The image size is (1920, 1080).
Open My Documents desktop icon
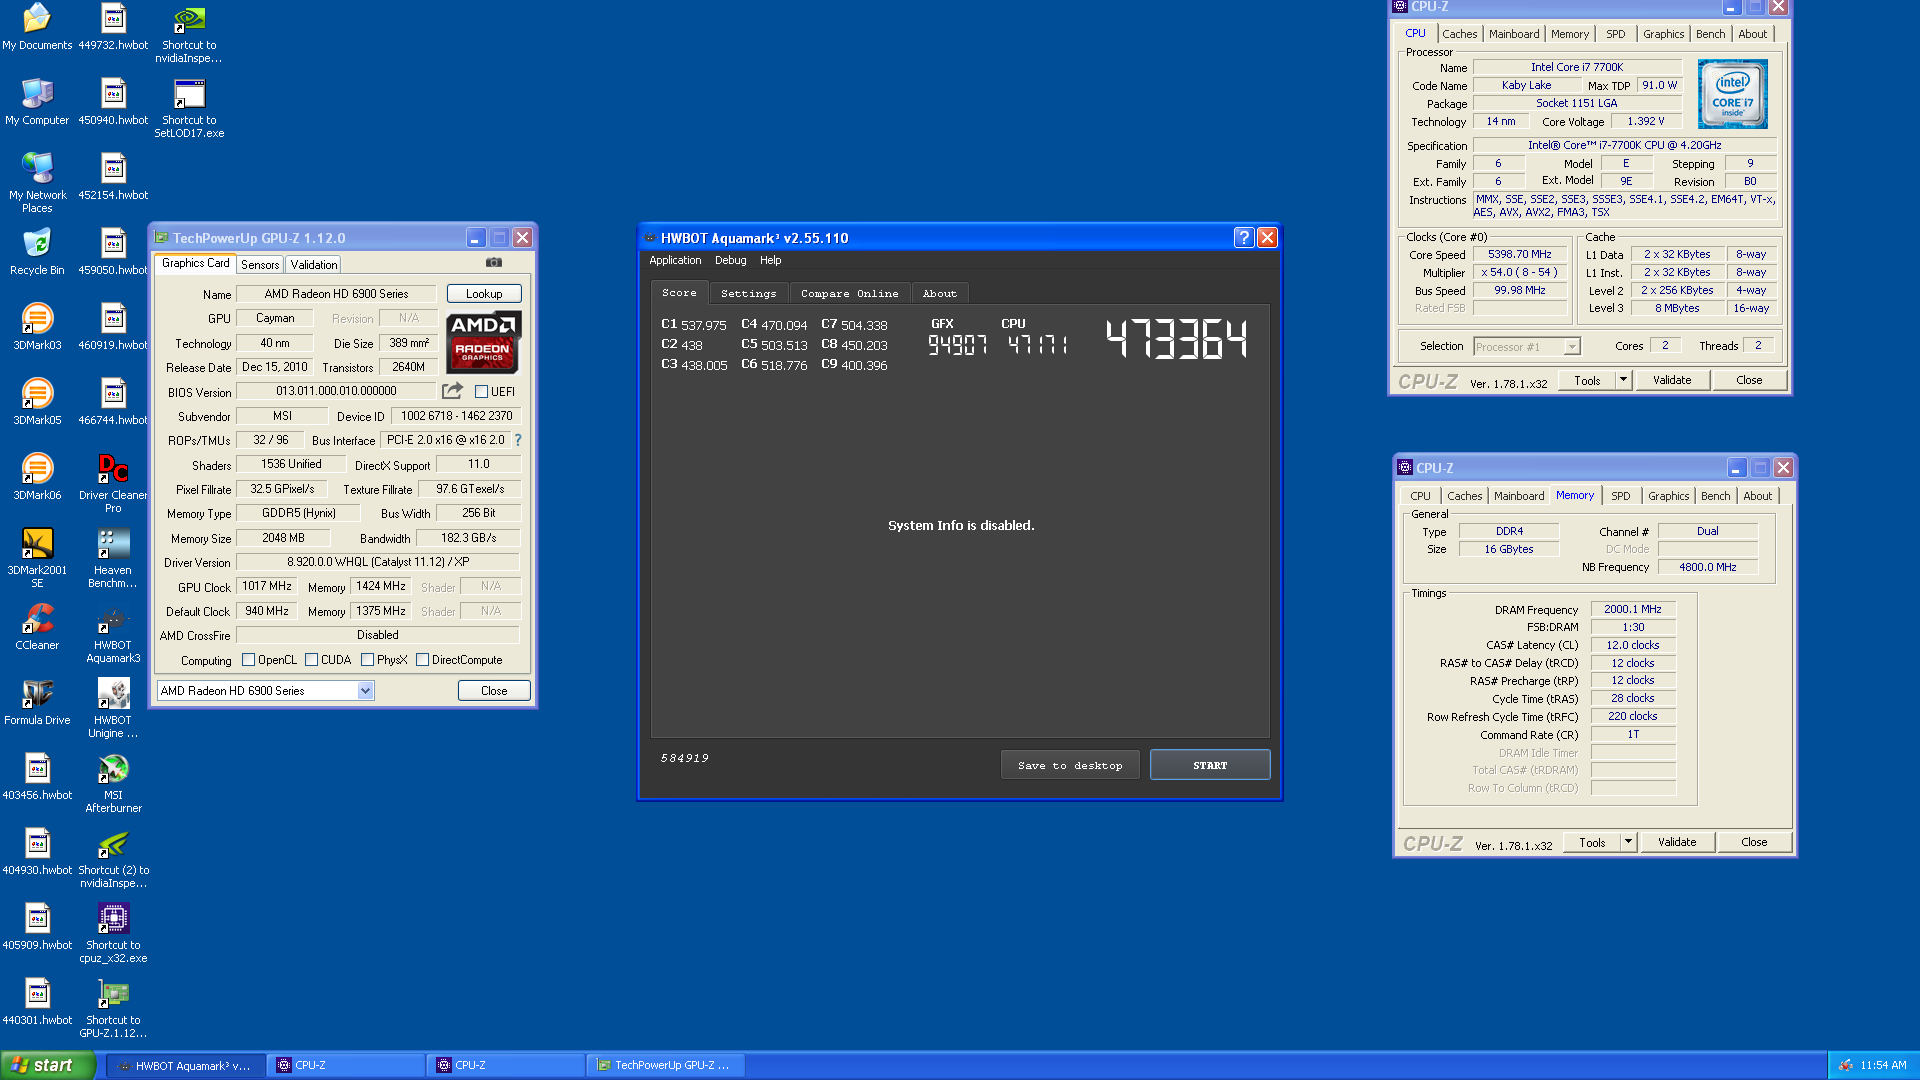point(37,27)
